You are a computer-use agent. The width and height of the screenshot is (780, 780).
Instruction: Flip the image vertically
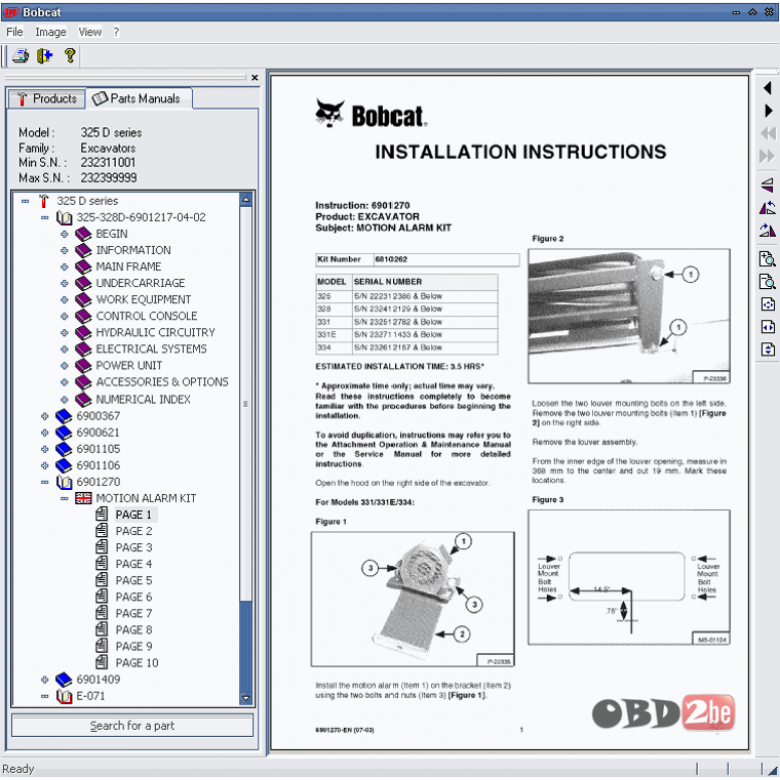768,185
